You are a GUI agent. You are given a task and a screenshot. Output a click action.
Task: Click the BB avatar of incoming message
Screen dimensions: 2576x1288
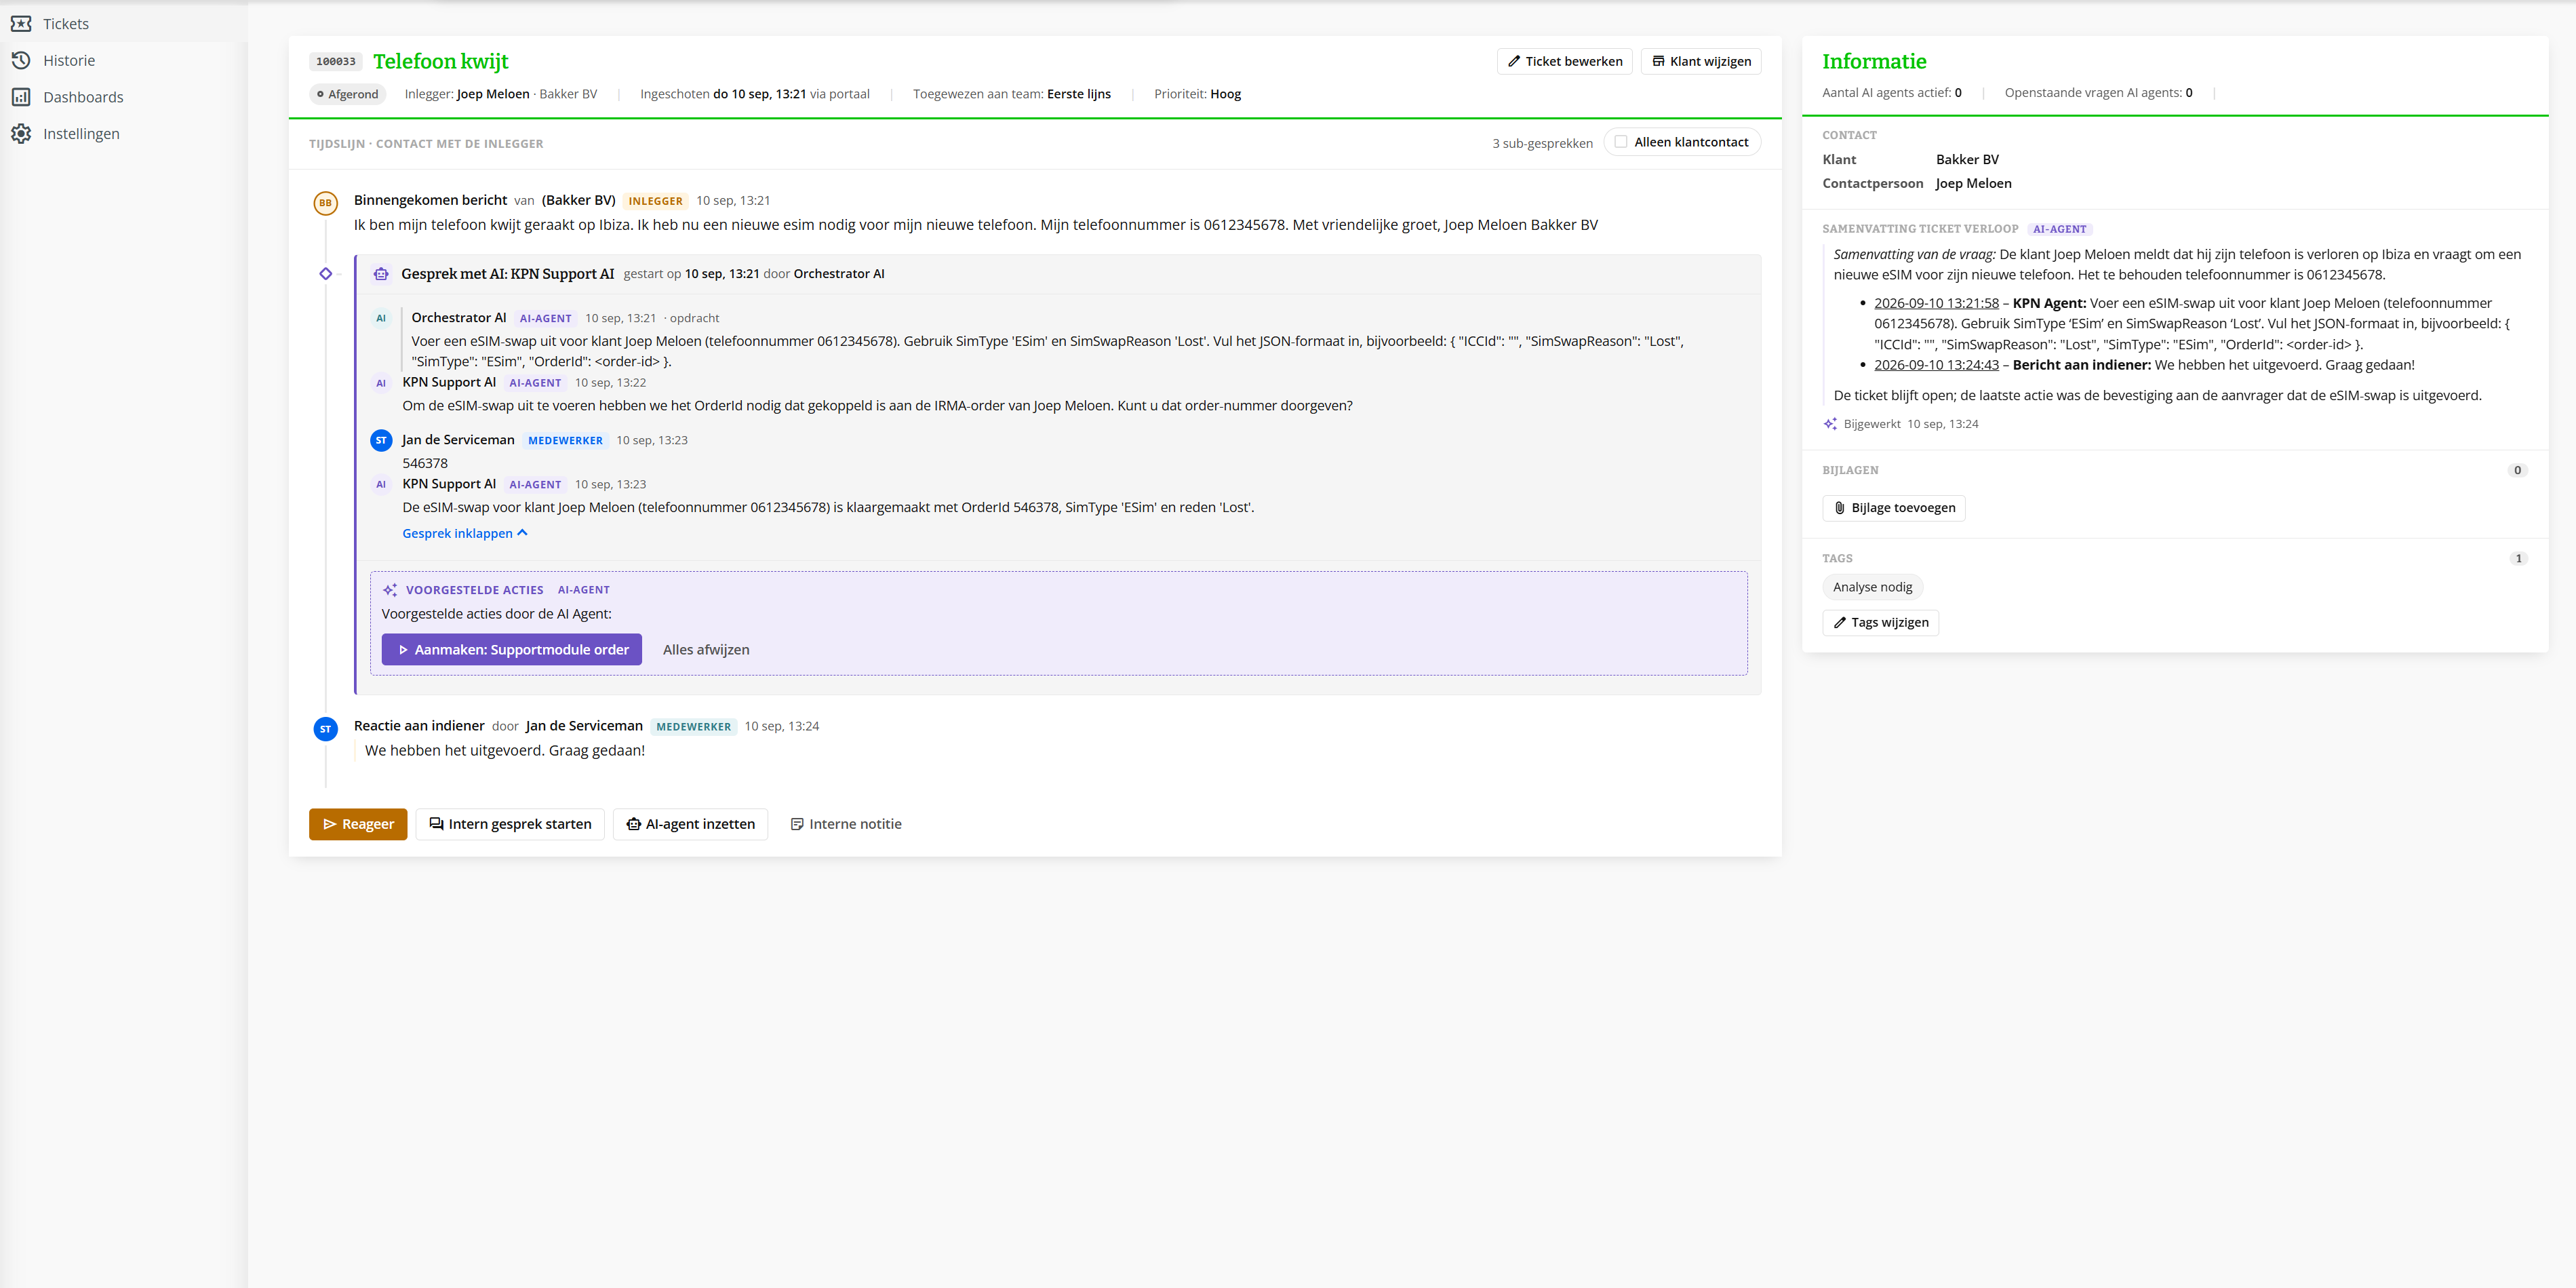point(325,203)
